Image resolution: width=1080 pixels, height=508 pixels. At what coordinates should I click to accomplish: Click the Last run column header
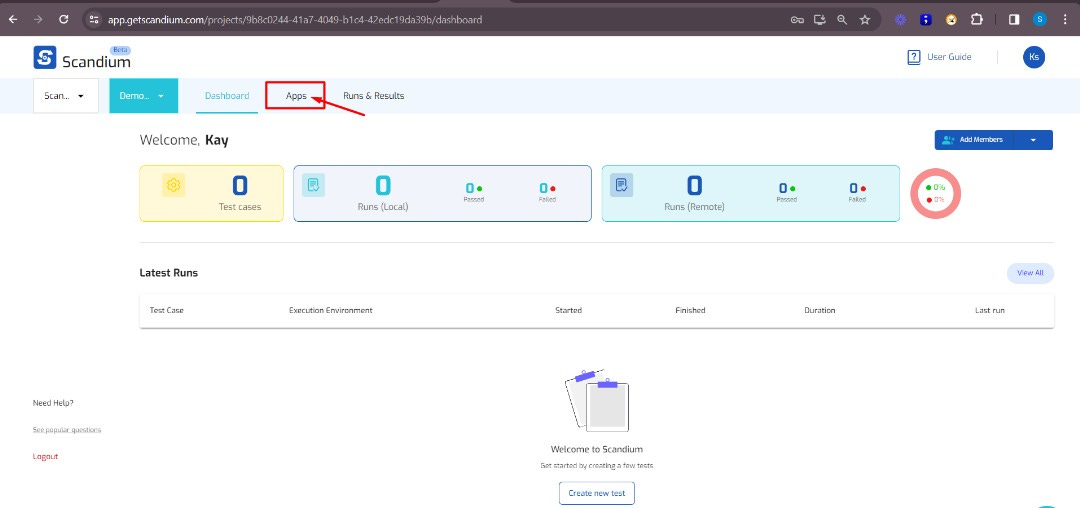tap(990, 310)
